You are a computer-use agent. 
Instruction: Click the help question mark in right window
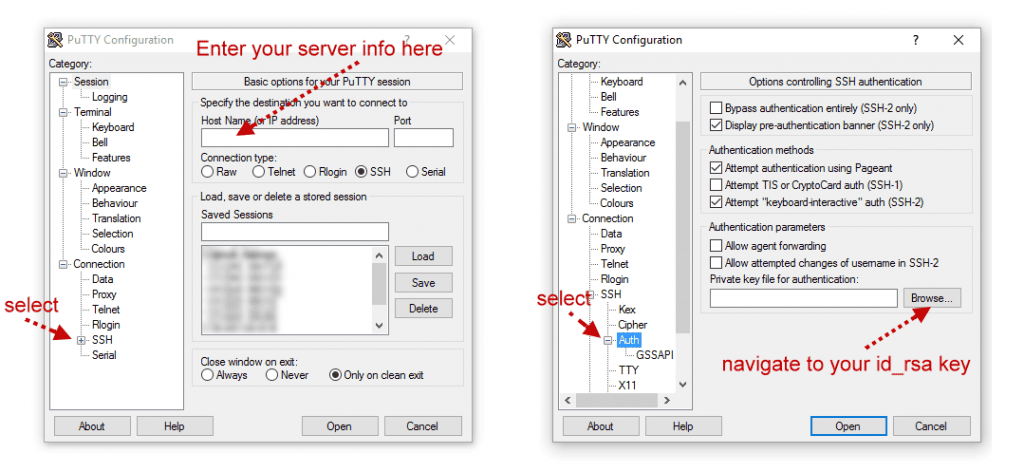916,40
